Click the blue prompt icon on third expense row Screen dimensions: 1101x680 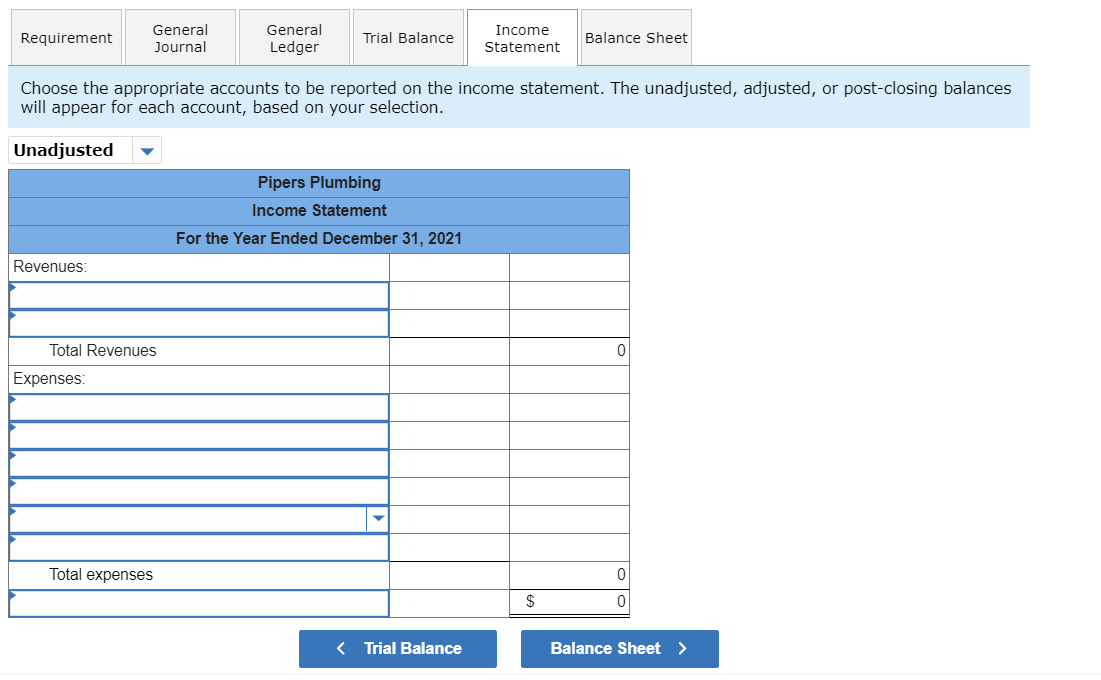12,458
